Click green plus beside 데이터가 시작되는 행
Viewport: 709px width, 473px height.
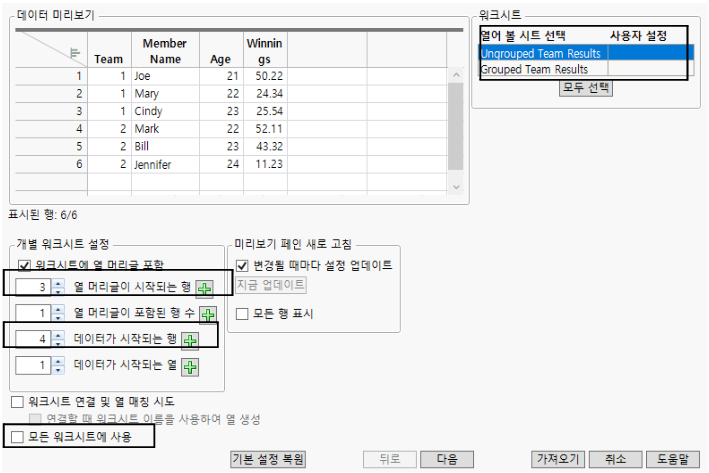click(190, 340)
